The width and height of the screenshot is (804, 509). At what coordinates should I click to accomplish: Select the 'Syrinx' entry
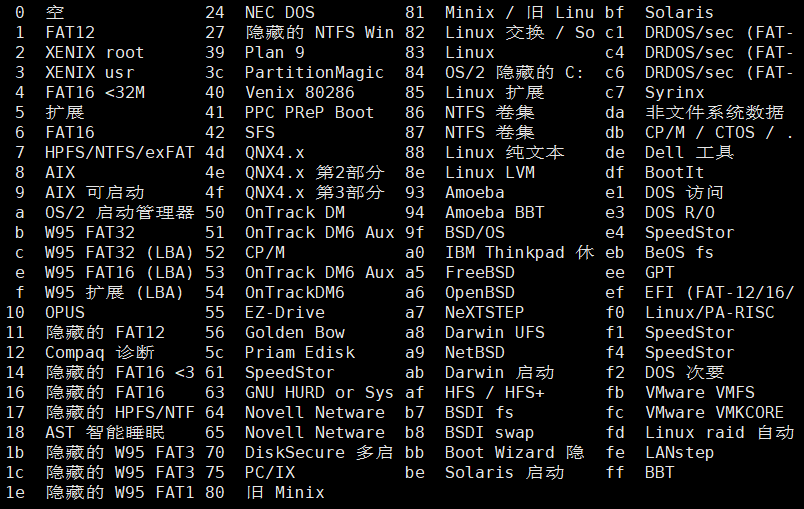[x=675, y=92]
